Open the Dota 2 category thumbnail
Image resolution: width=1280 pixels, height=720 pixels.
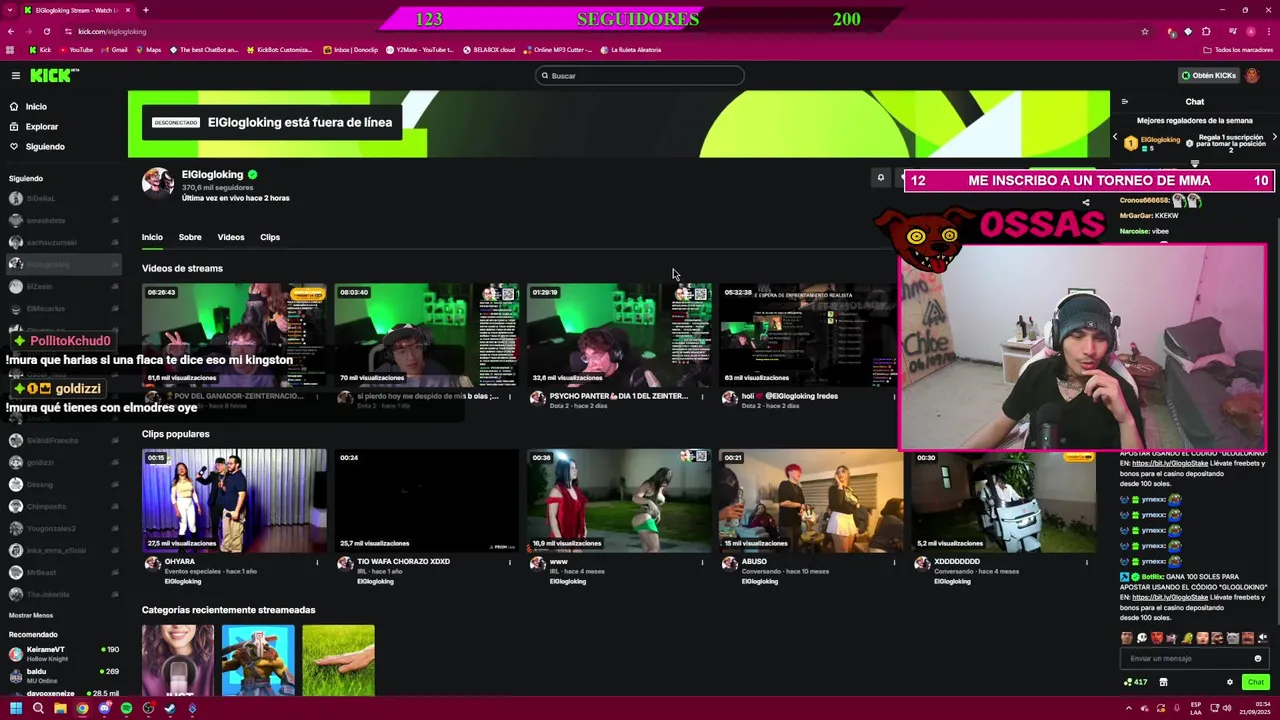pyautogui.click(x=258, y=660)
